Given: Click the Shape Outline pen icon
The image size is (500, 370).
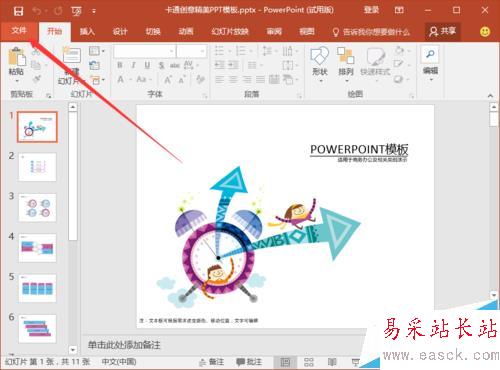Looking at the screenshot, I should (x=398, y=65).
